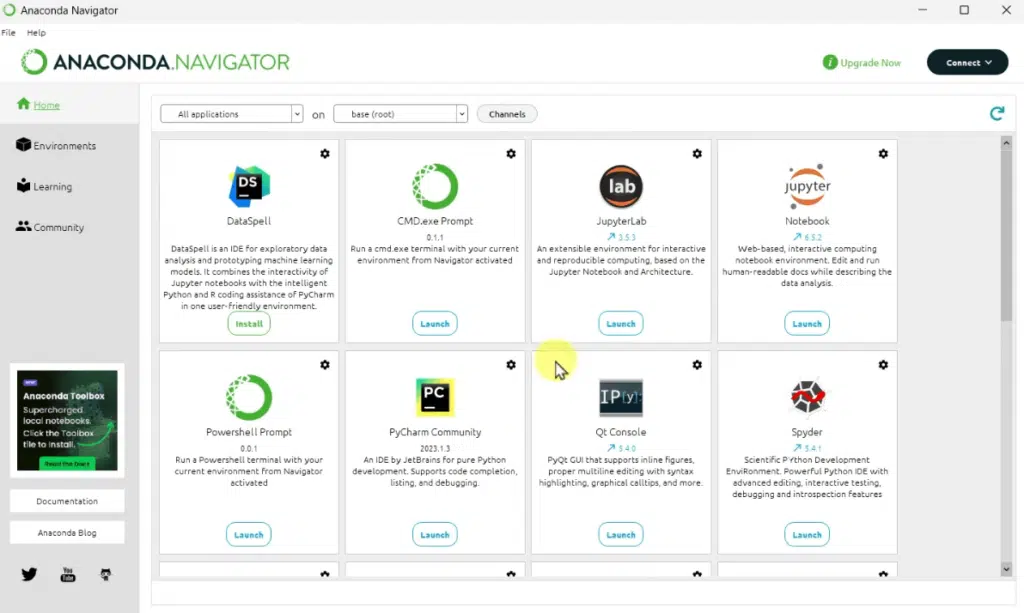
Task: Open the Connect dropdown button
Action: 967,62
